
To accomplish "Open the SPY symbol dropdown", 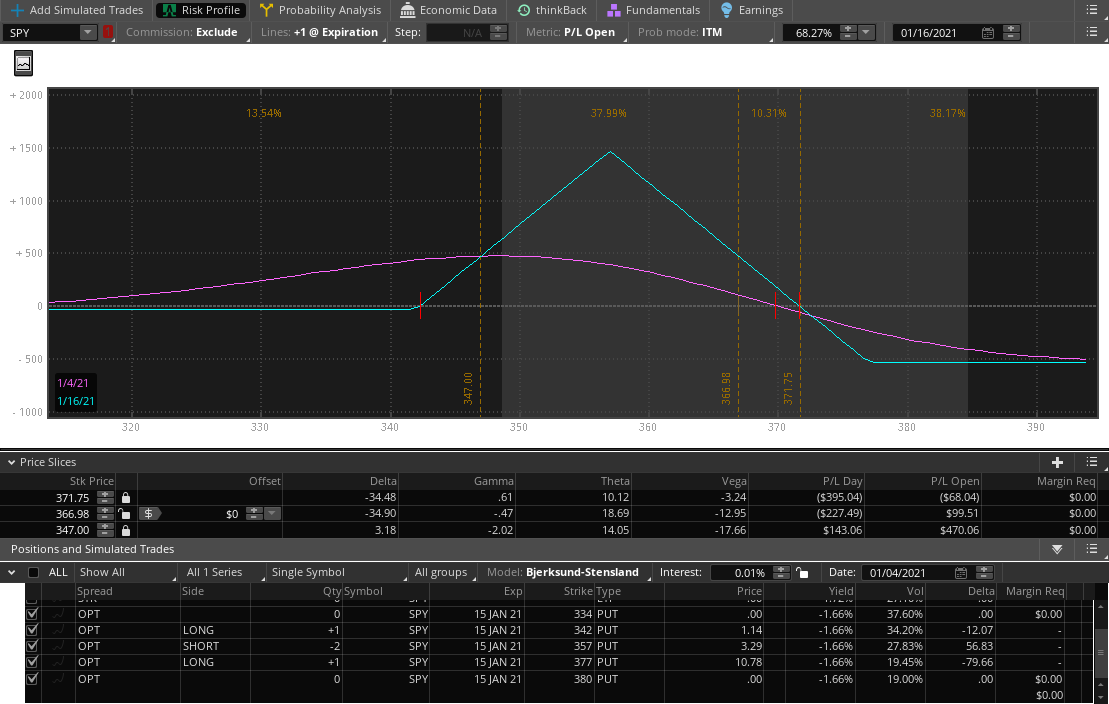I will pyautogui.click(x=87, y=32).
